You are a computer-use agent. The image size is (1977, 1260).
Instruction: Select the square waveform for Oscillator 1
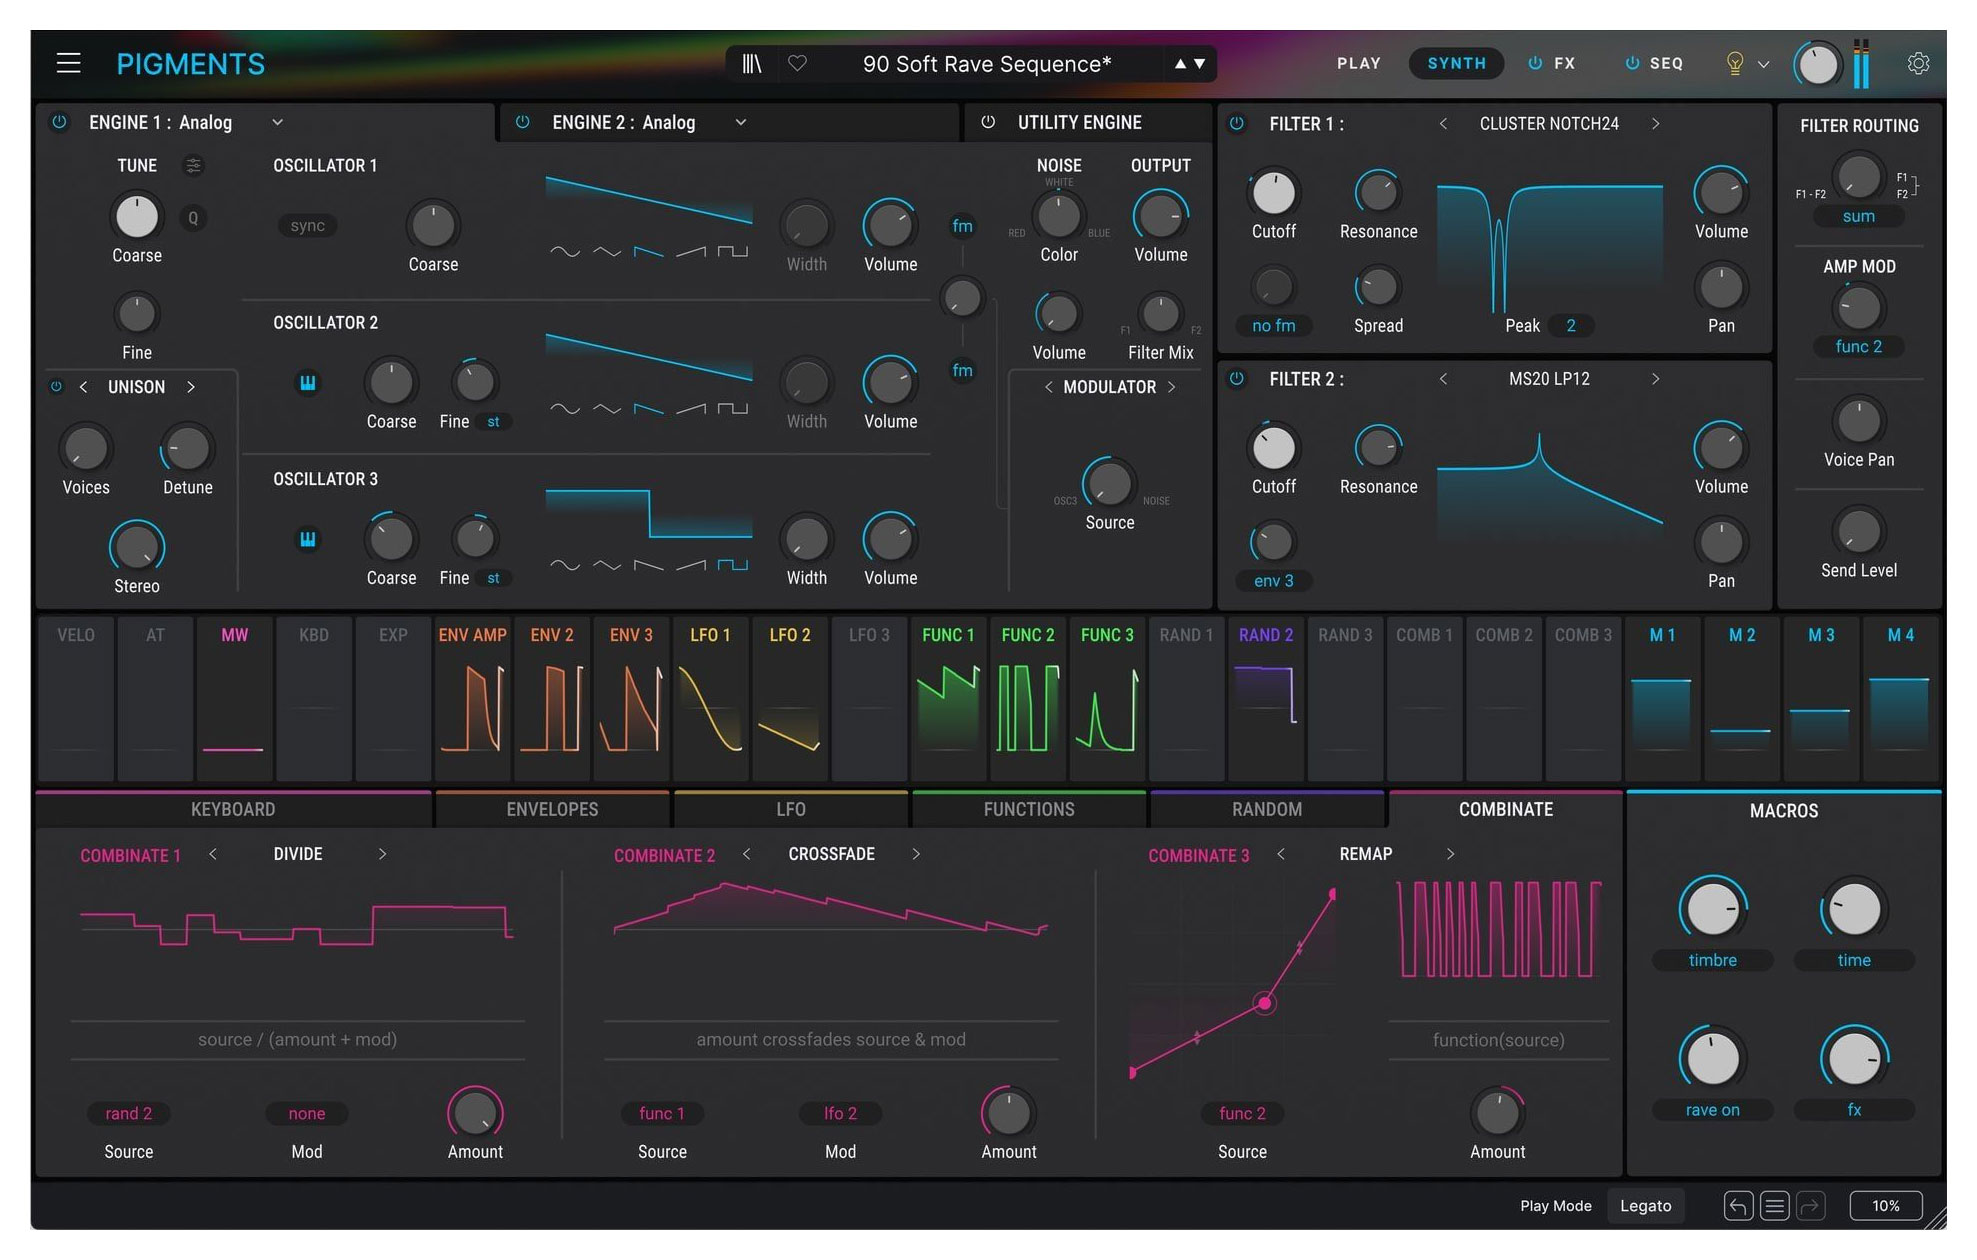click(x=732, y=252)
